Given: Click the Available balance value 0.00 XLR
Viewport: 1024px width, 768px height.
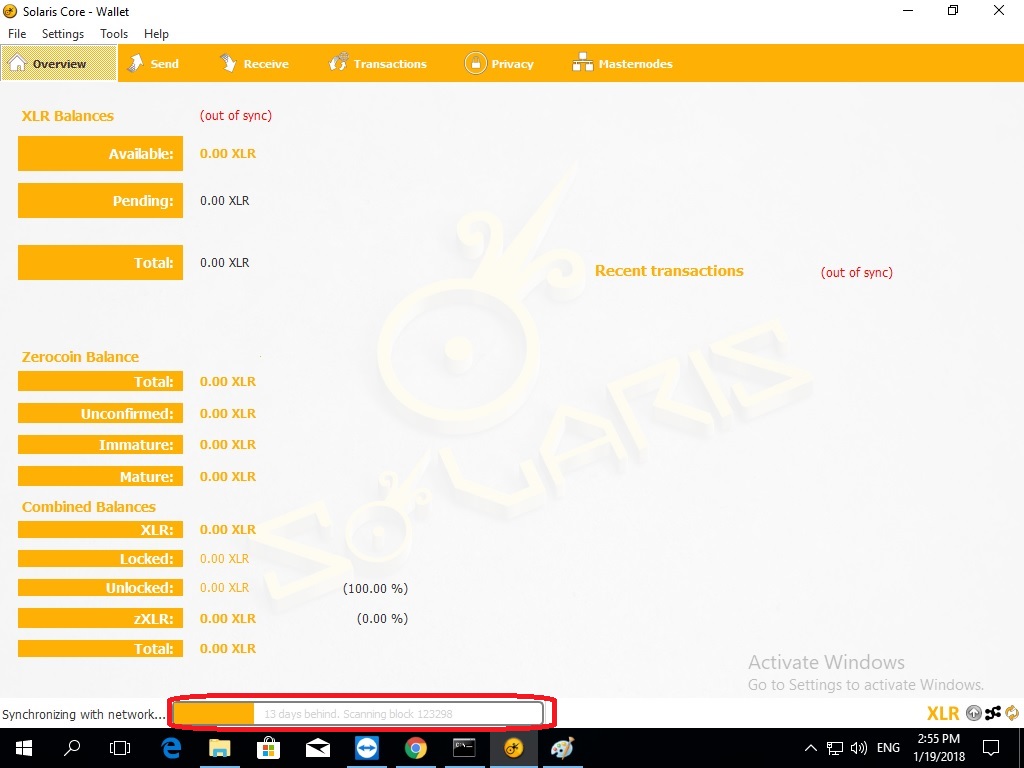Looking at the screenshot, I should pyautogui.click(x=228, y=153).
